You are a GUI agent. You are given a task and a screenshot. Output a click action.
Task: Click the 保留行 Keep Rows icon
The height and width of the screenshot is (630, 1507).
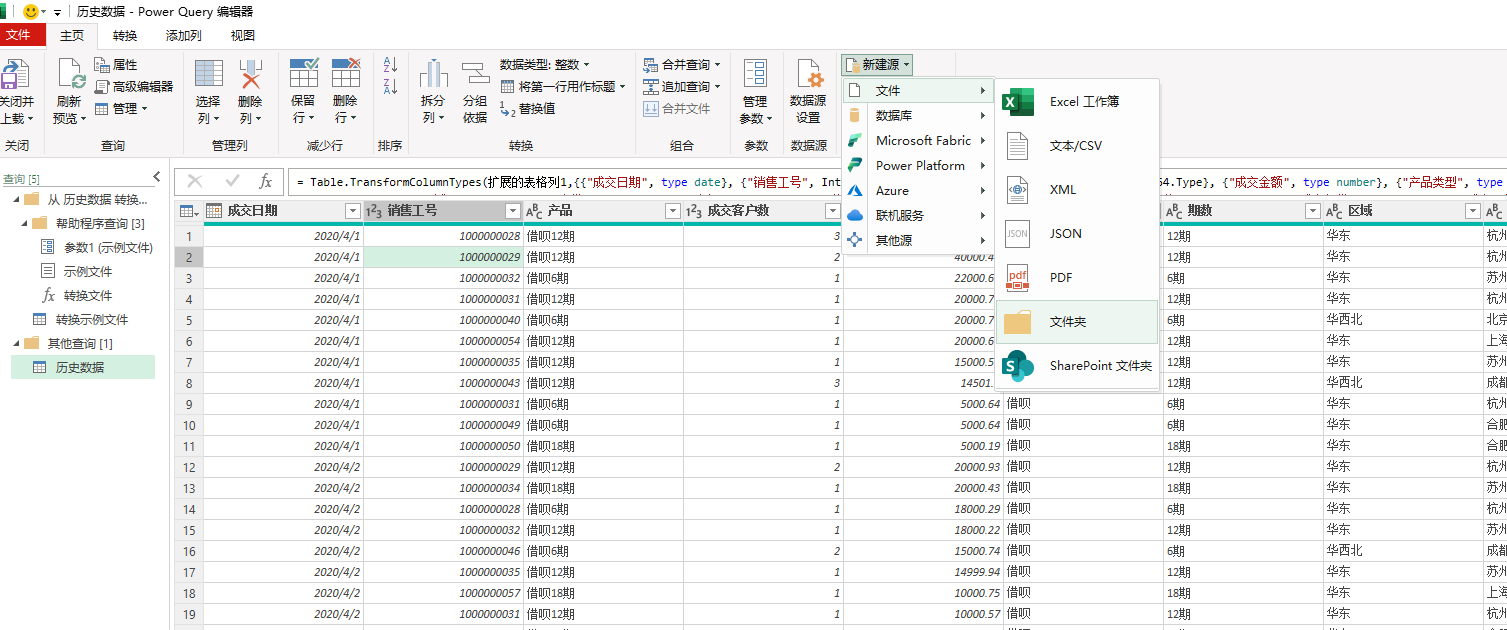(x=304, y=74)
